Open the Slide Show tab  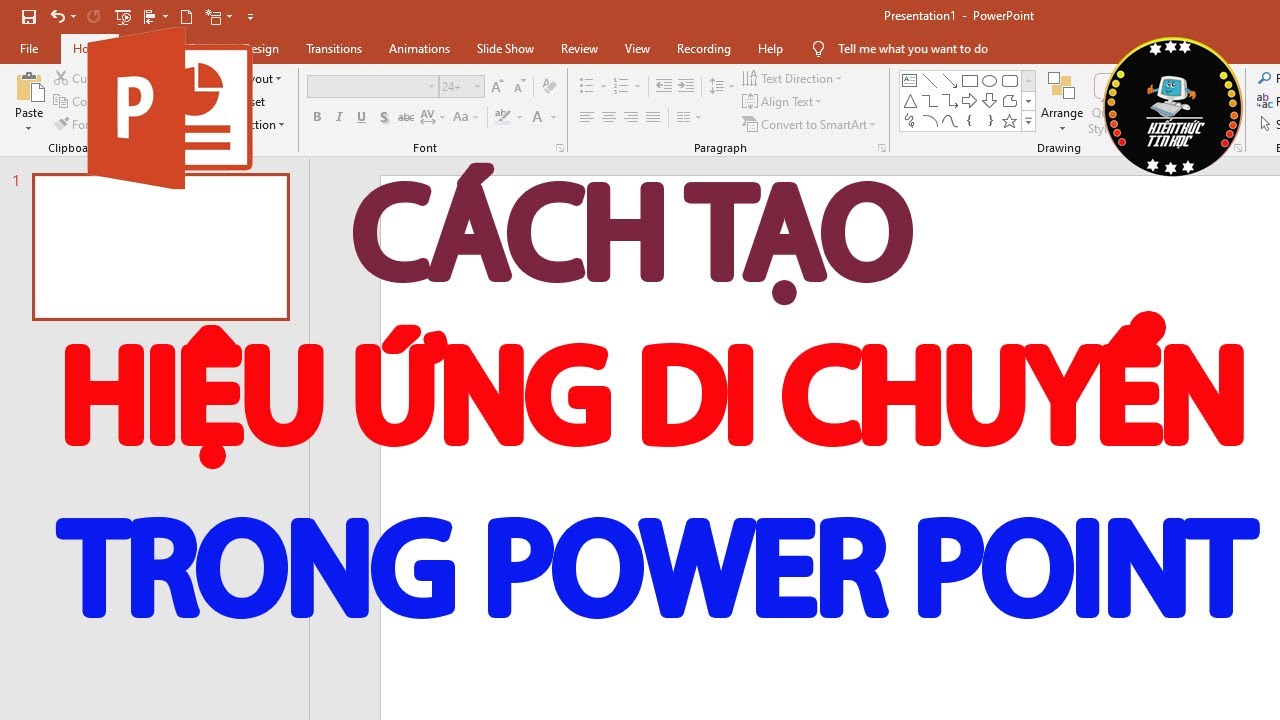pos(505,49)
